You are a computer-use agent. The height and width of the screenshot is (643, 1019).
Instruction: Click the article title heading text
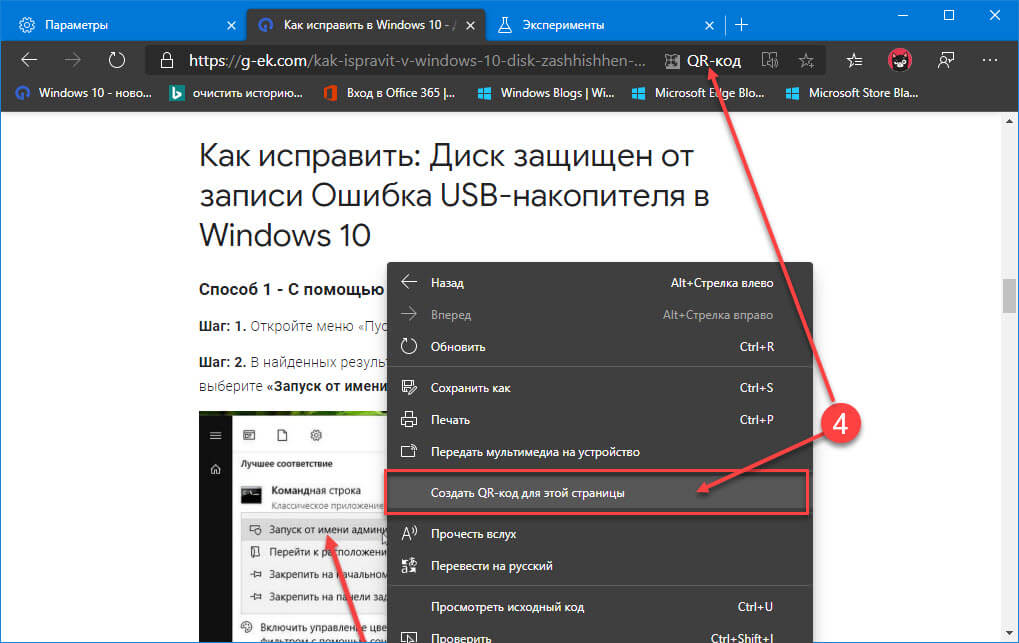[454, 195]
